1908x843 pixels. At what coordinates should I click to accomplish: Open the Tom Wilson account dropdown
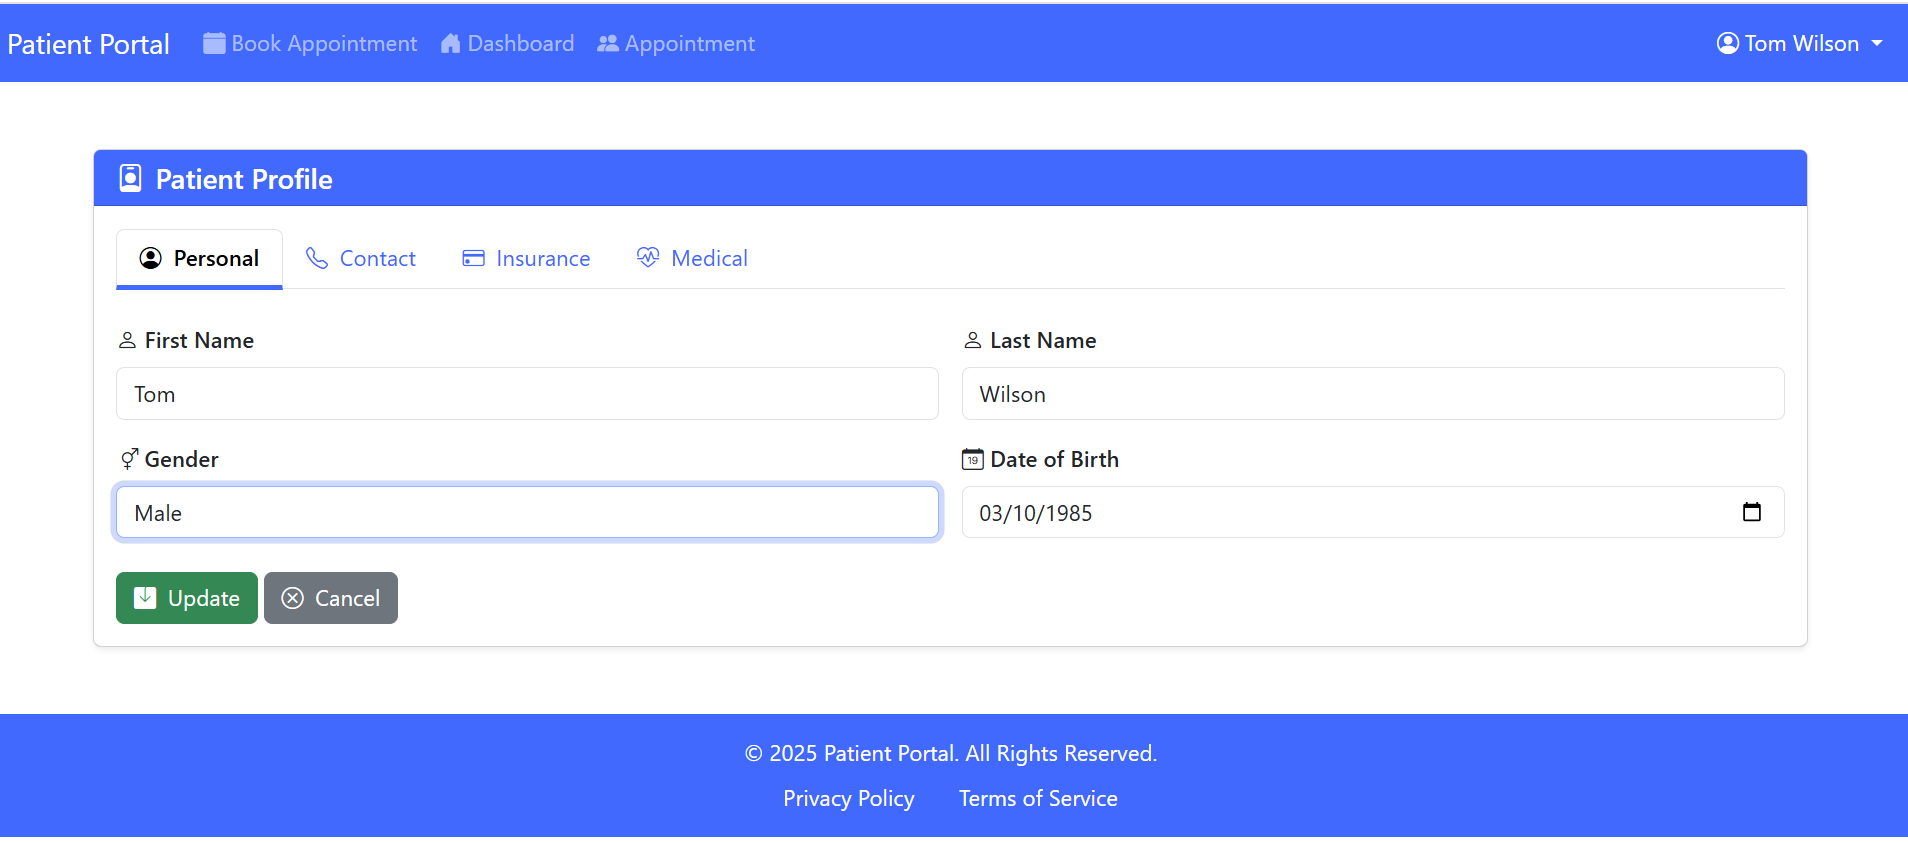pyautogui.click(x=1800, y=43)
